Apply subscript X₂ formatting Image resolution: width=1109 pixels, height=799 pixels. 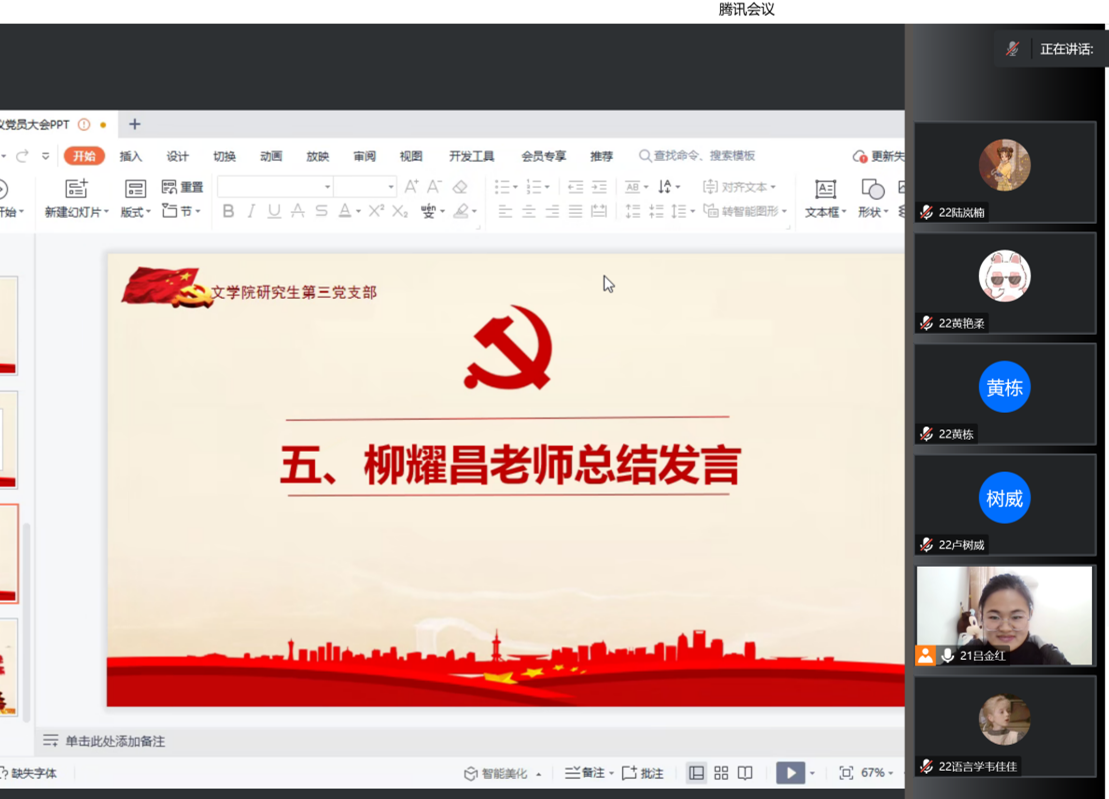click(400, 211)
